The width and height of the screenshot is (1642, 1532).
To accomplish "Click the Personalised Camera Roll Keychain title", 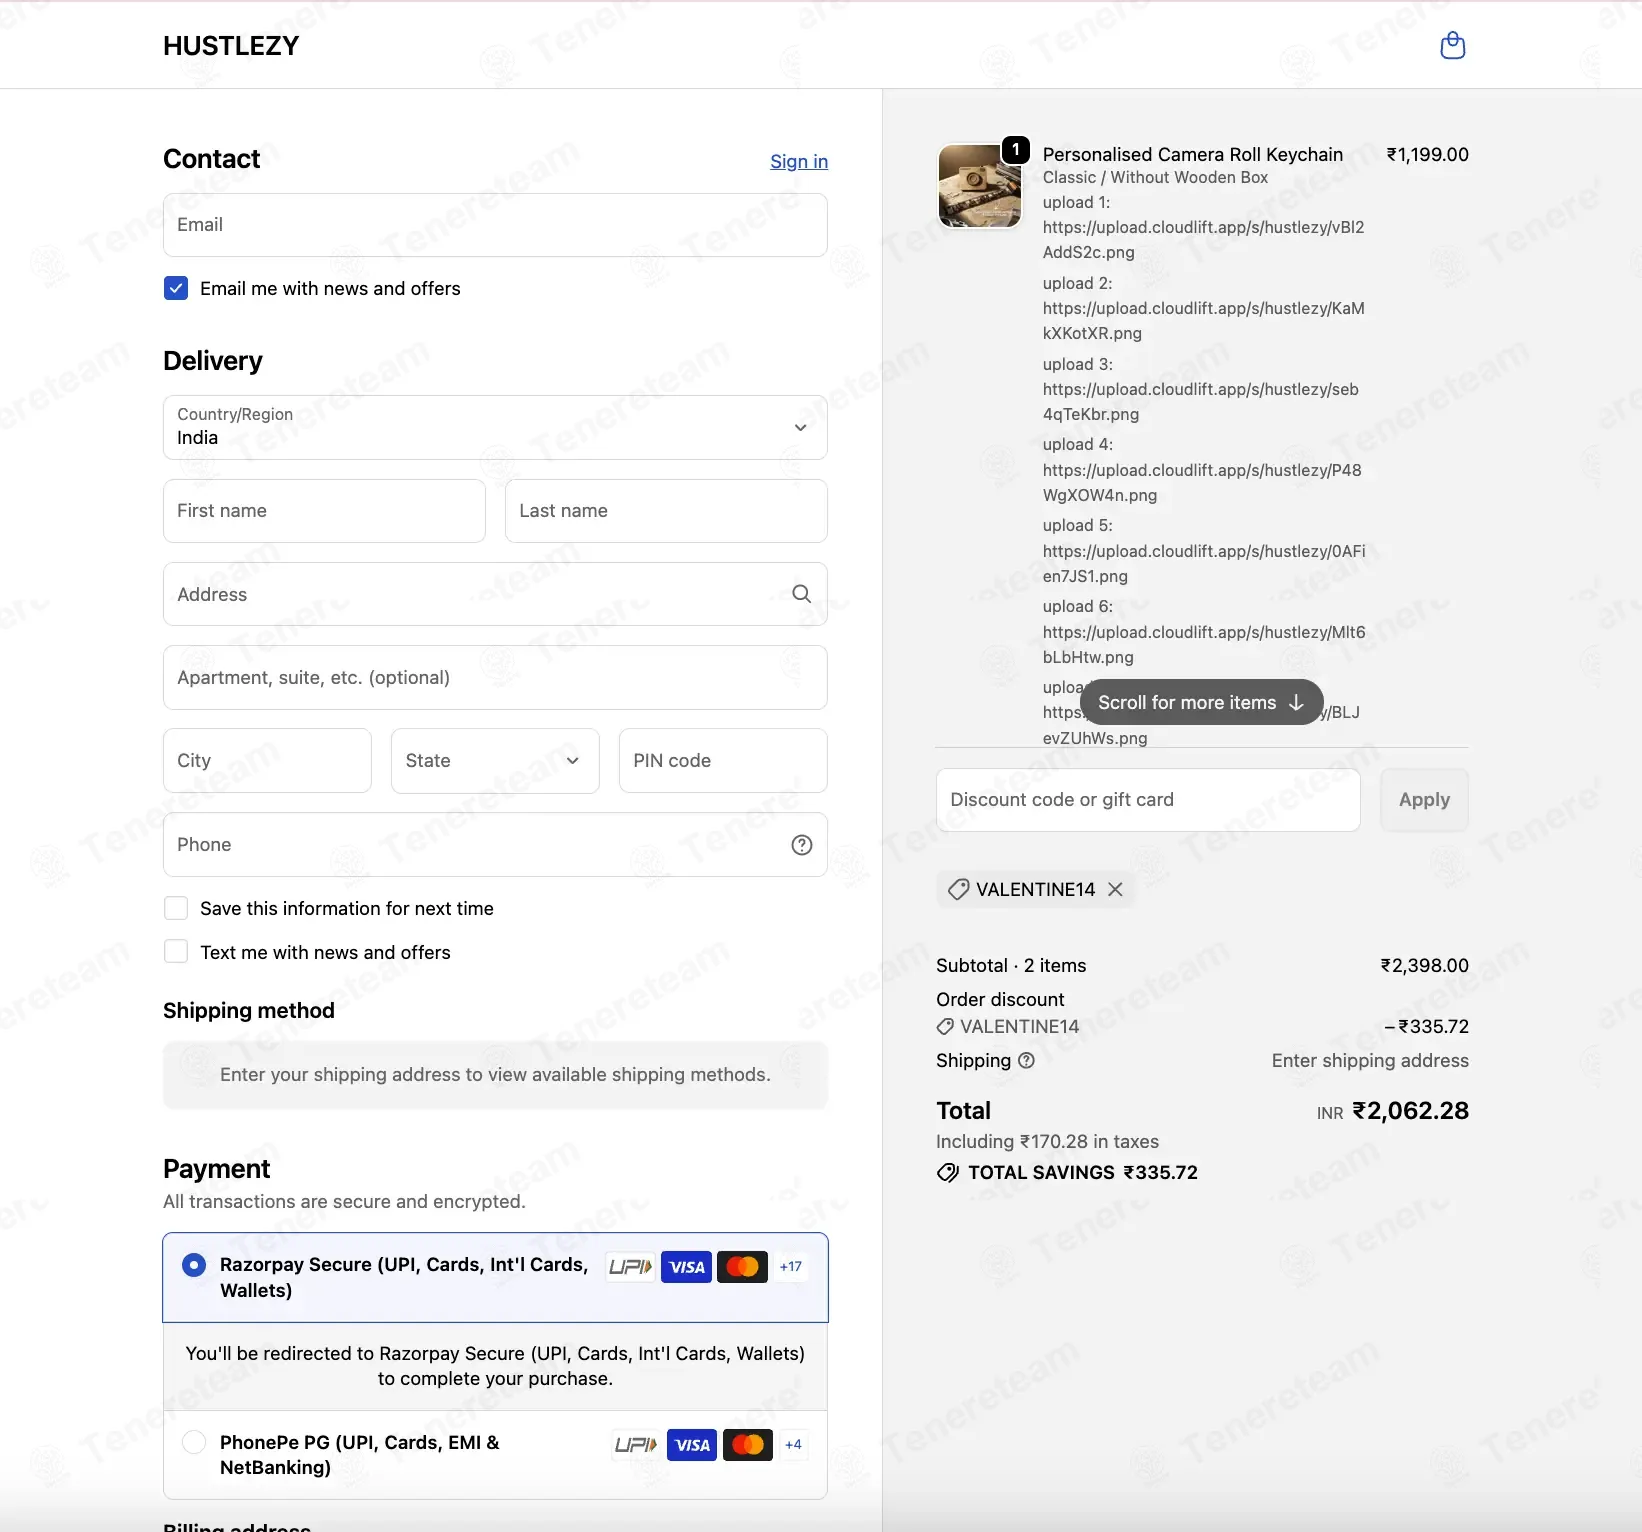I will click(1193, 155).
